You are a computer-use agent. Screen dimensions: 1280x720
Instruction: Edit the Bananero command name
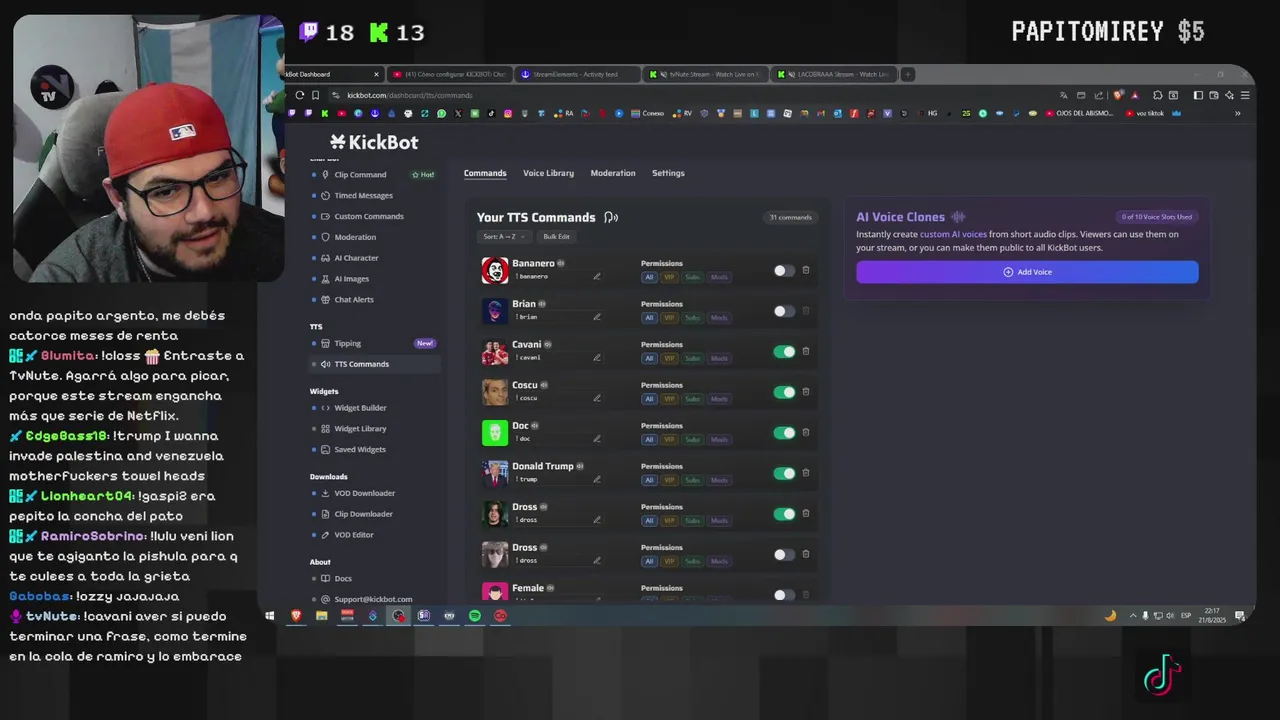click(x=597, y=277)
